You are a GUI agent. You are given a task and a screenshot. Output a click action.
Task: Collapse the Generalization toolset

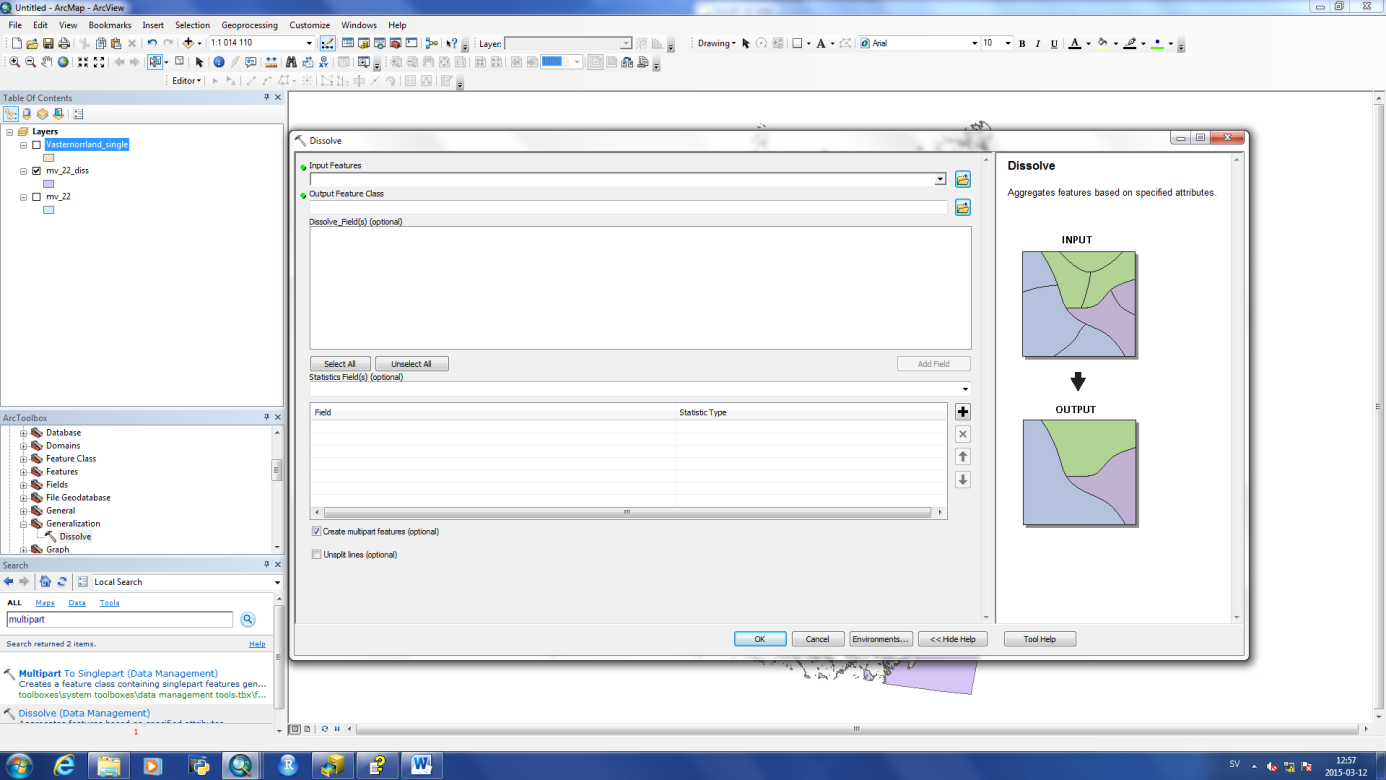[x=23, y=524]
